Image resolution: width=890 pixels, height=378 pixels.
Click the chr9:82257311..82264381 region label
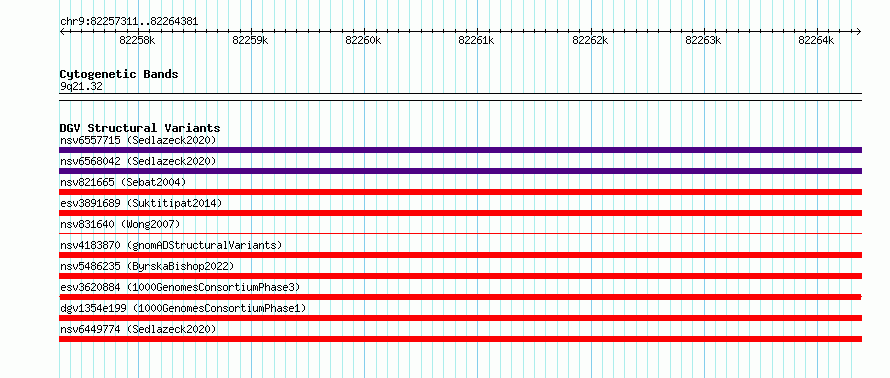[x=129, y=22]
